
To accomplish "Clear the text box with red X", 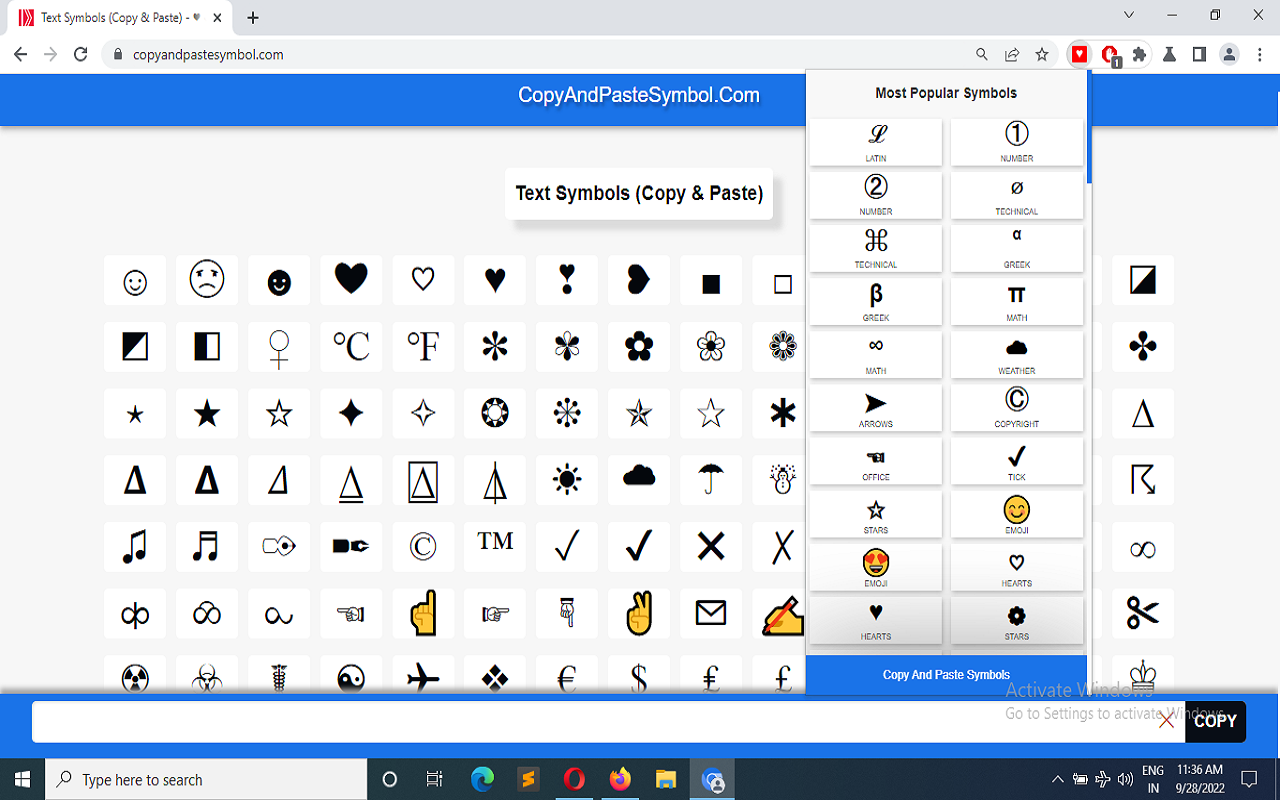I will tap(1166, 721).
